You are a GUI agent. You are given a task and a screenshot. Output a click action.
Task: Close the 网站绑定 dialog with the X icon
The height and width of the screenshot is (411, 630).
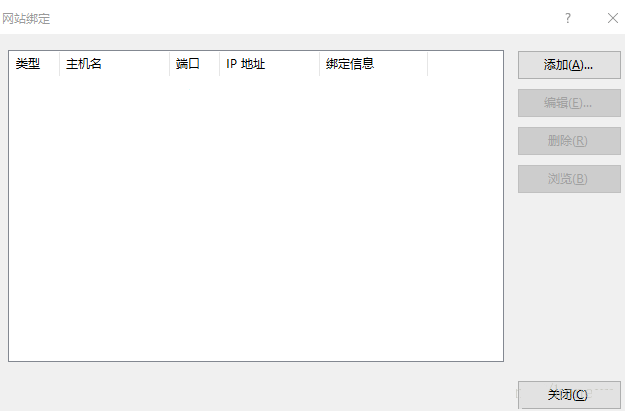[612, 18]
